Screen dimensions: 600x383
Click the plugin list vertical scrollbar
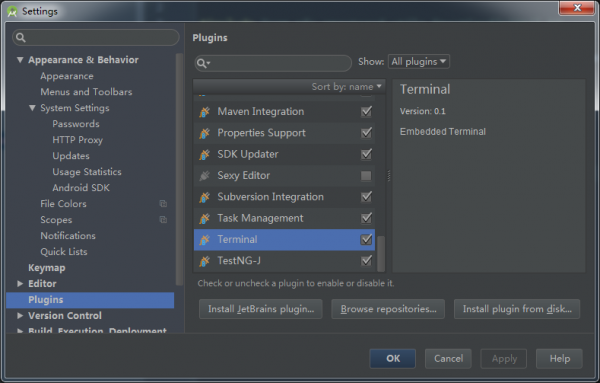381,253
